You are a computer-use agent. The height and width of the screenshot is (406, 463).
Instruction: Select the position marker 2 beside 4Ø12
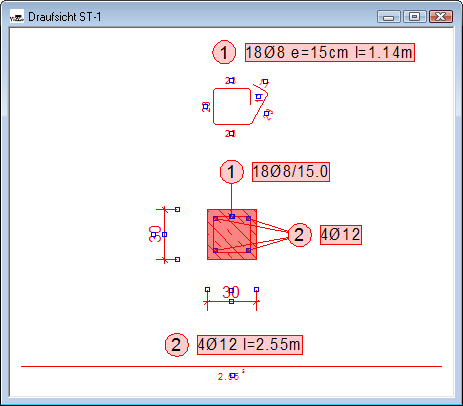pos(299,235)
